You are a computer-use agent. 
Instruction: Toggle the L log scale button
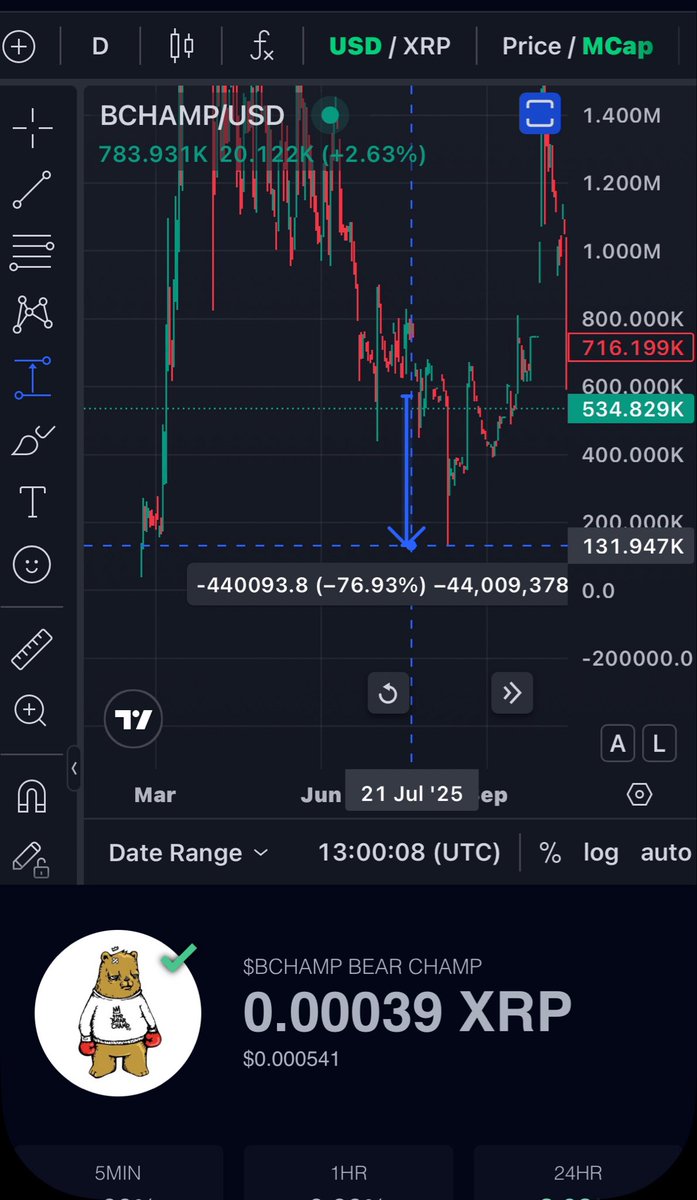click(658, 743)
